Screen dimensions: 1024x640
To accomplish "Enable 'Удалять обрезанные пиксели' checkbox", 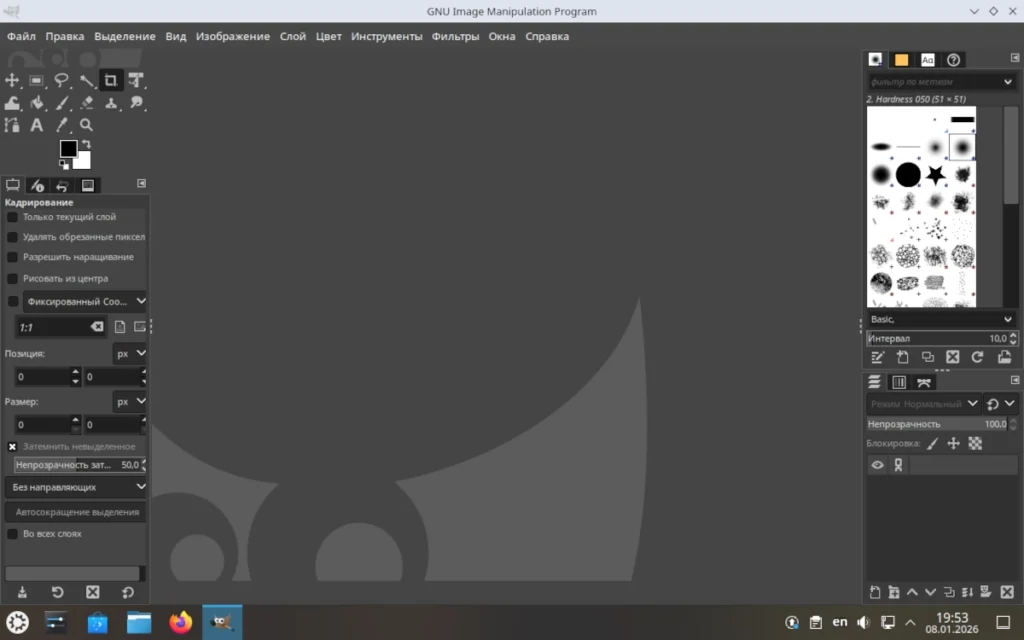I will (x=12, y=237).
